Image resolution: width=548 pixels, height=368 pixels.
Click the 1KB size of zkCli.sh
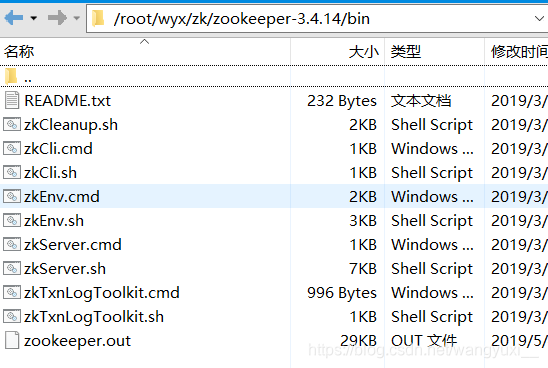coord(363,173)
